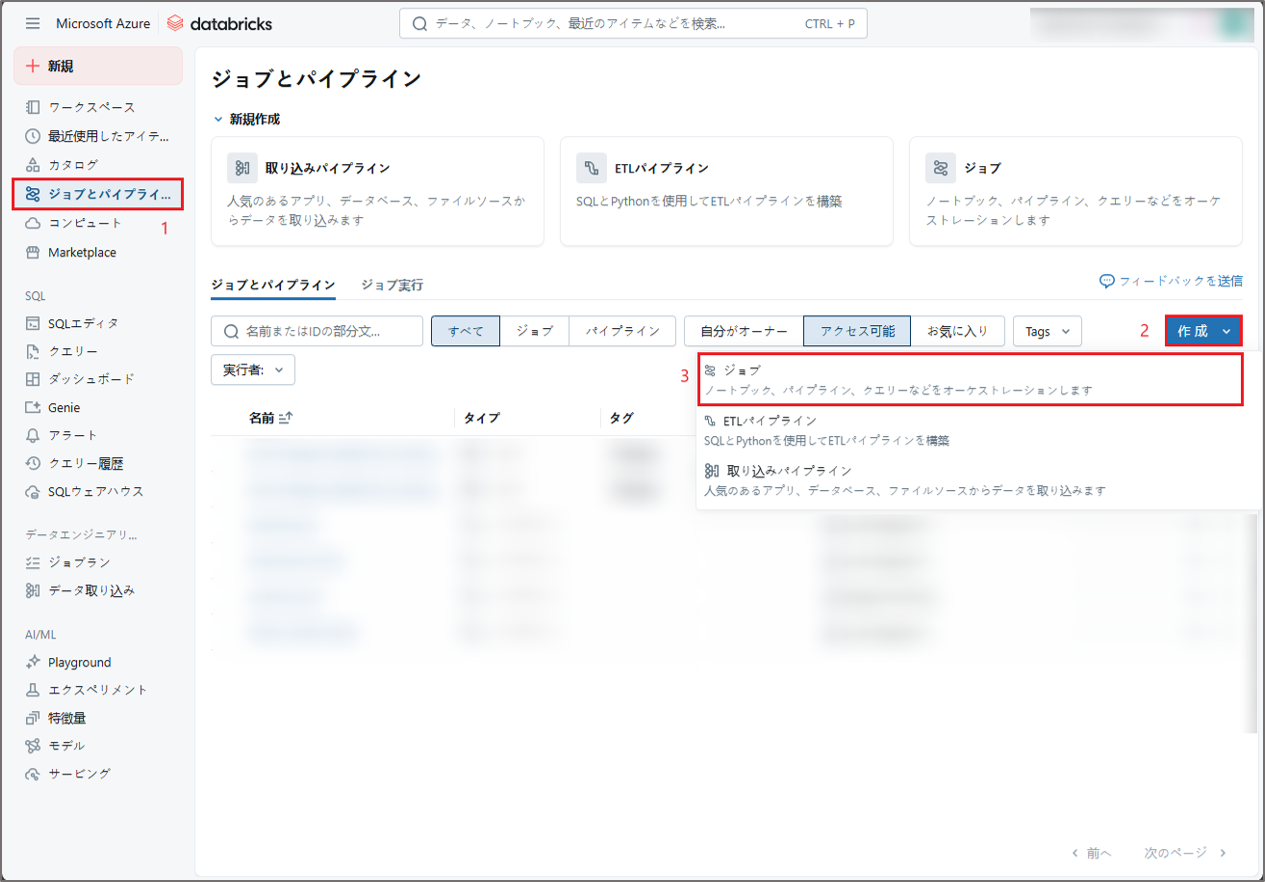Go to 前へ page of the list

point(1091,853)
